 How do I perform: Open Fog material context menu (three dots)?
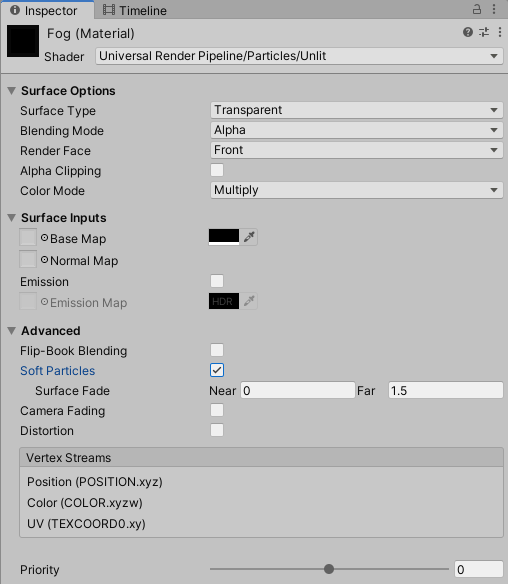[x=500, y=32]
